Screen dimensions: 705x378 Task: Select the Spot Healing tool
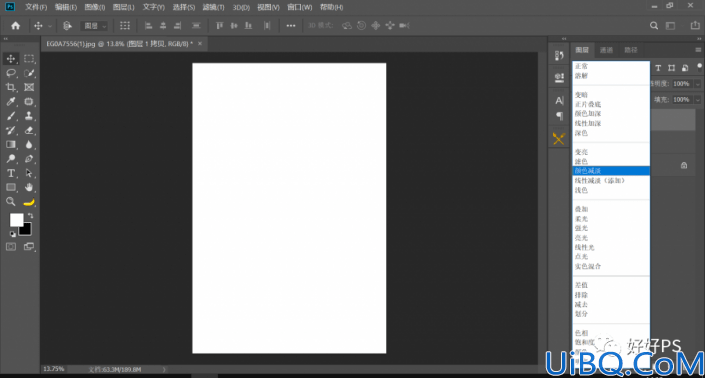[29, 102]
